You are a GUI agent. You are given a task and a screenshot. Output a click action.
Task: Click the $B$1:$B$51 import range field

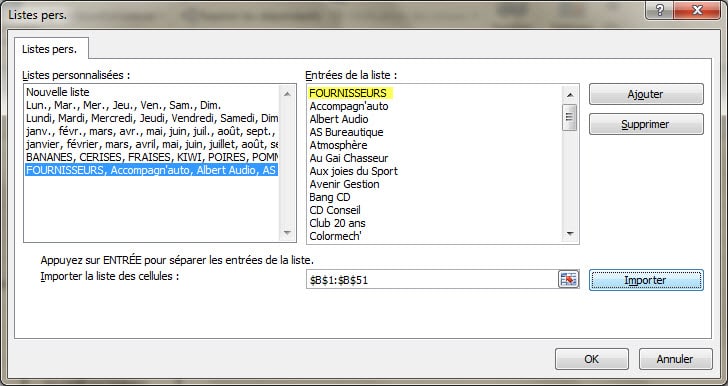(432, 280)
